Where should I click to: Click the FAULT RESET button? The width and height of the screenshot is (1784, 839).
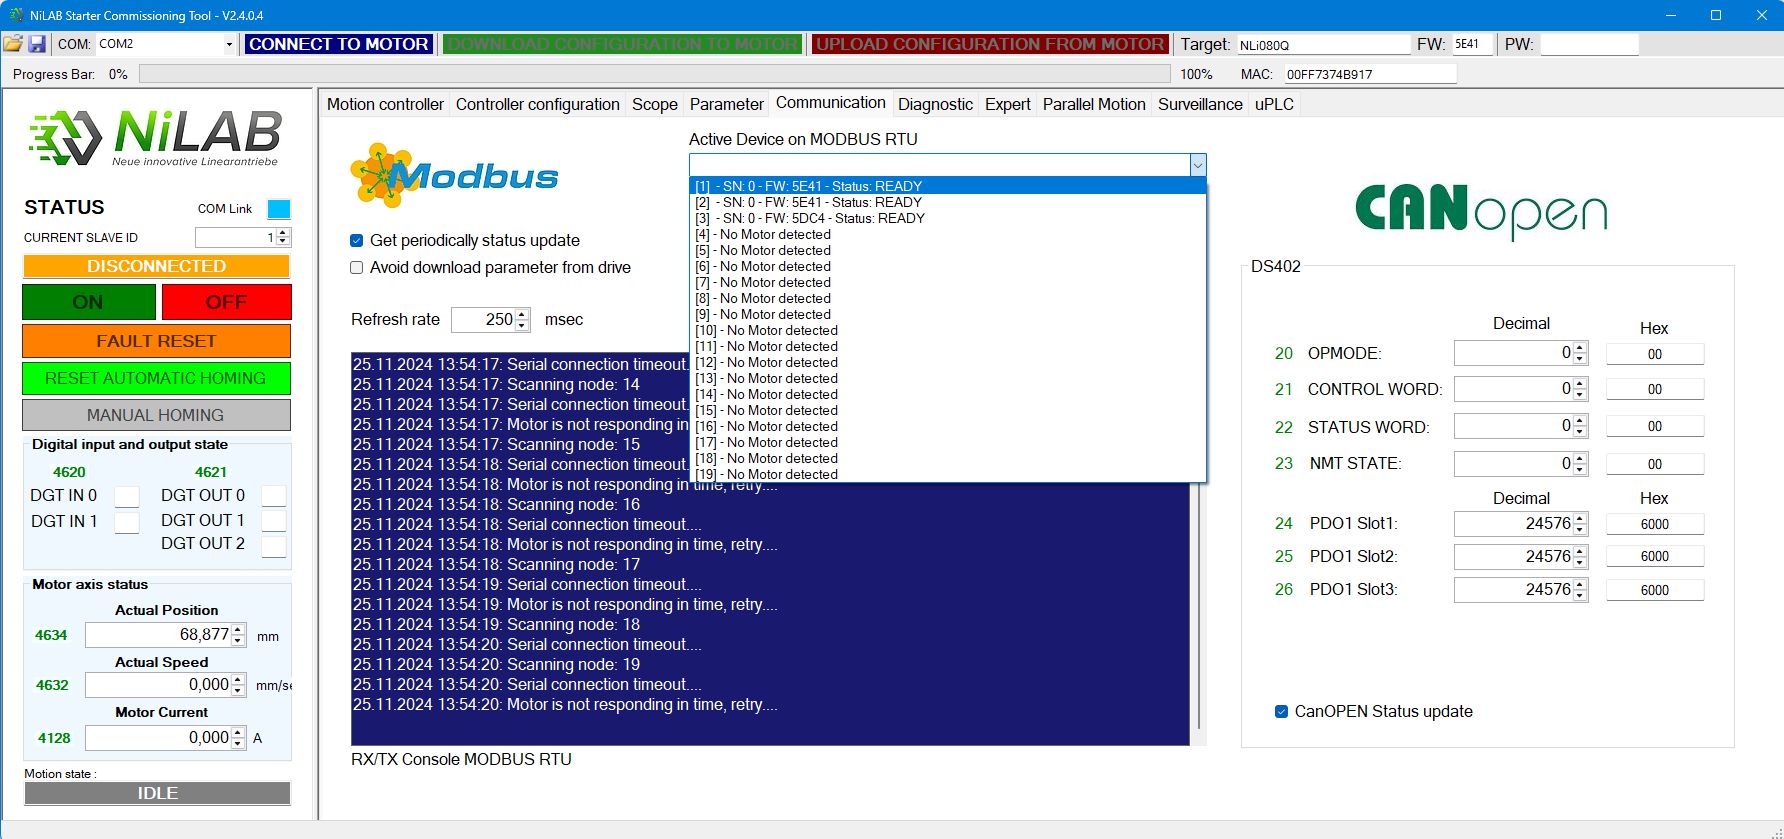click(156, 341)
